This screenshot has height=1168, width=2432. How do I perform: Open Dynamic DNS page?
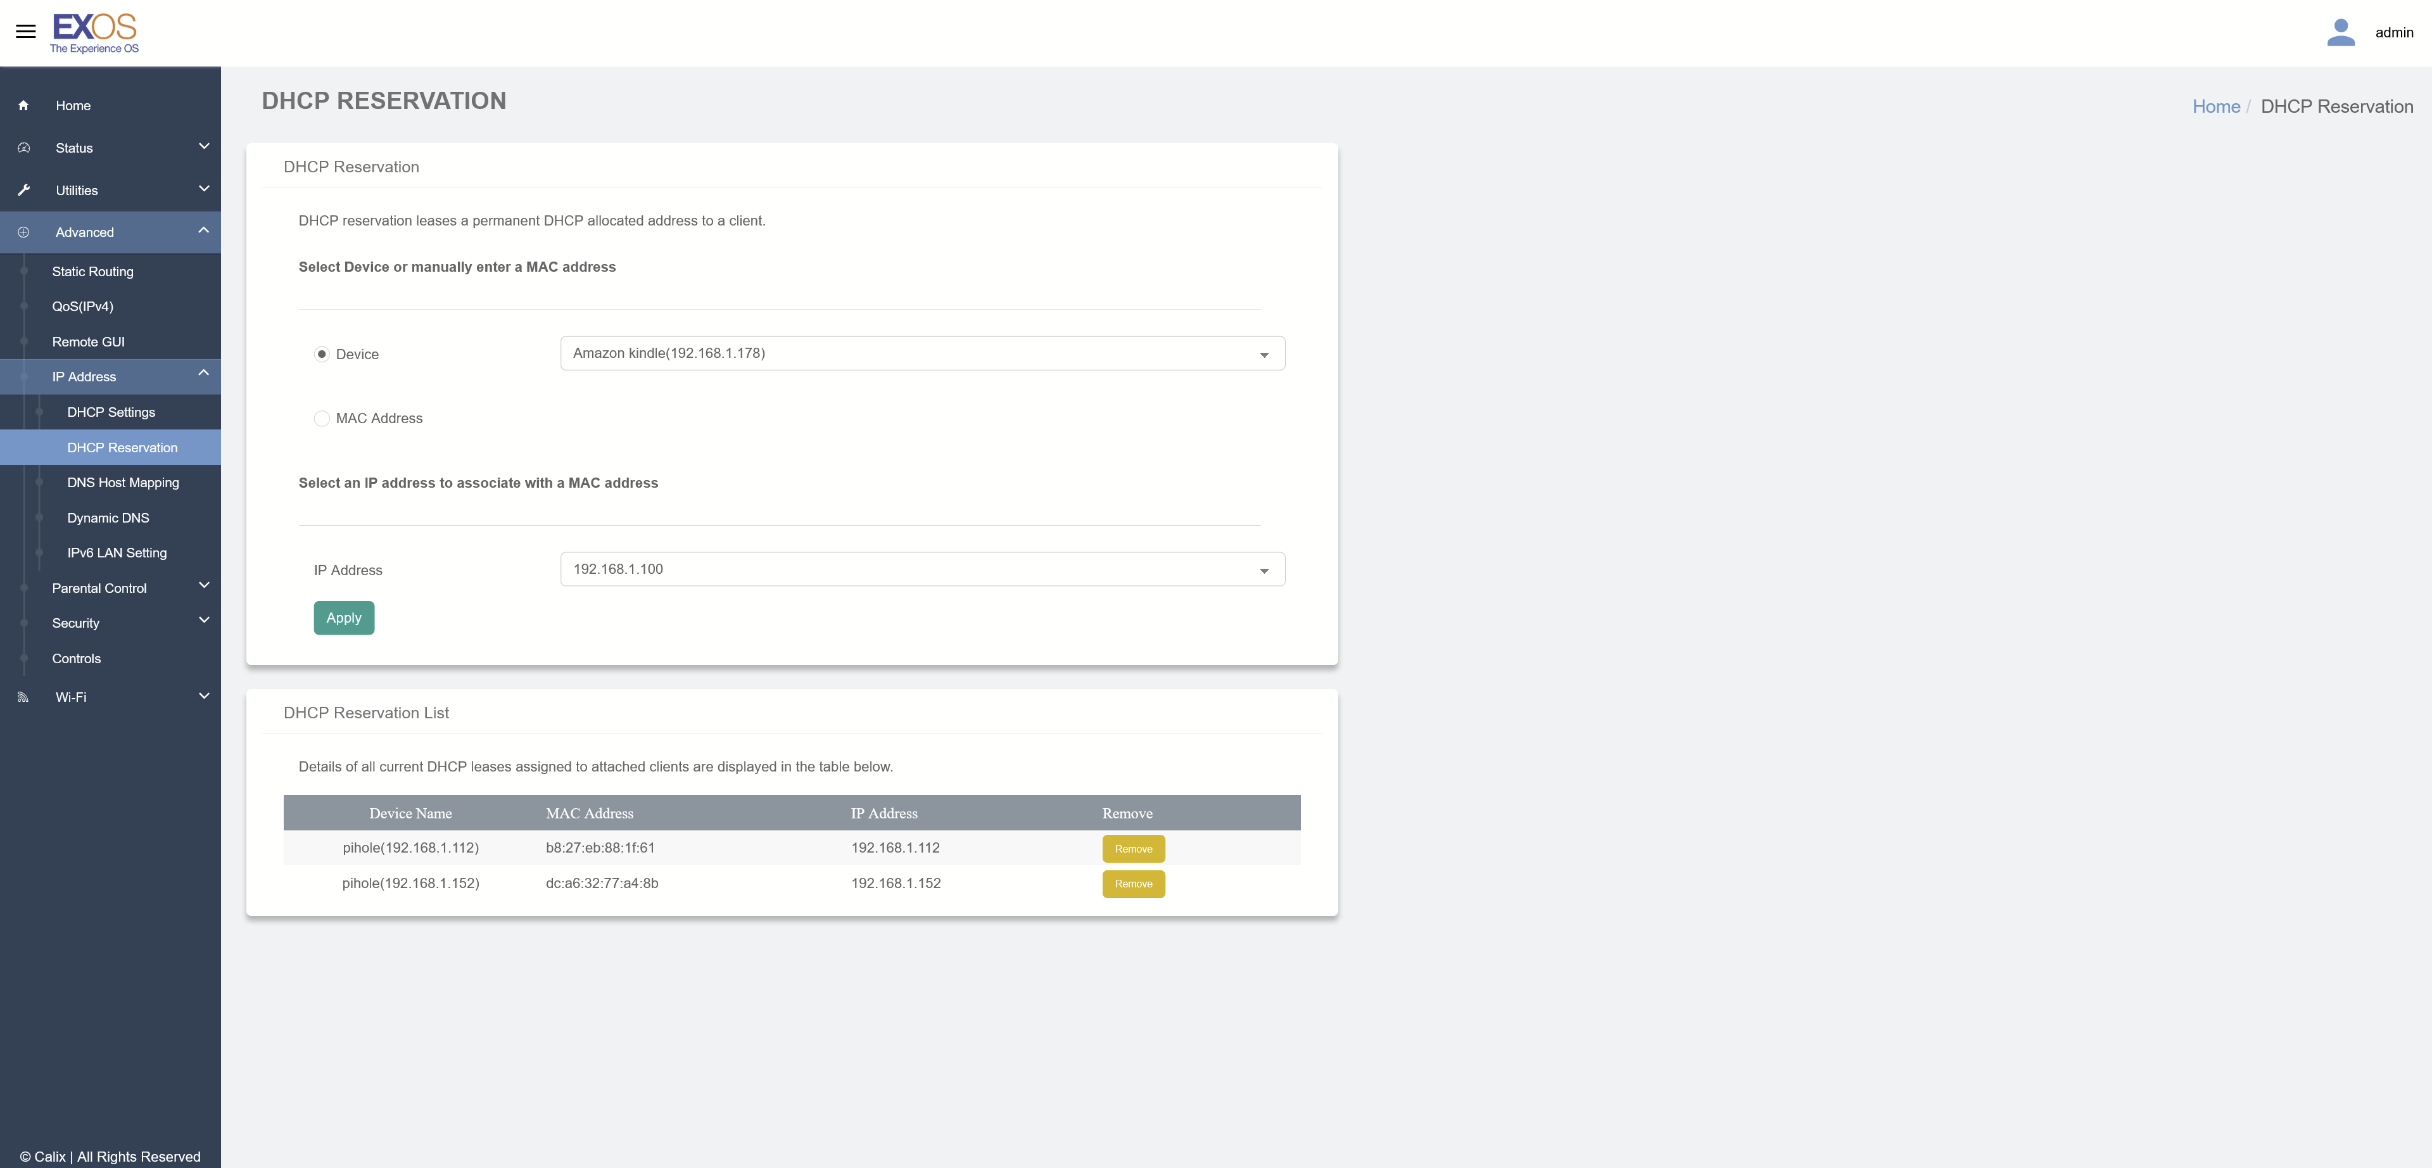pyautogui.click(x=108, y=518)
